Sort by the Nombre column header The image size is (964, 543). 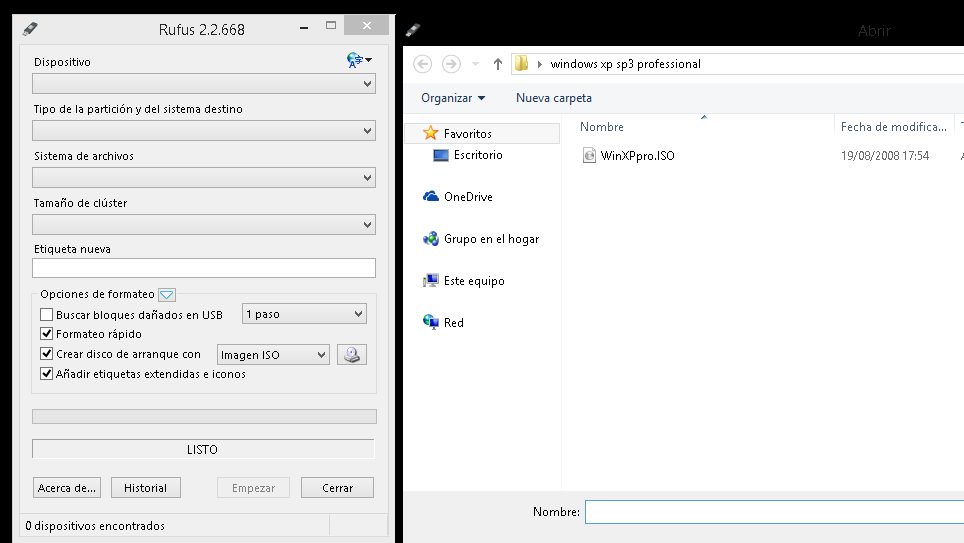602,127
